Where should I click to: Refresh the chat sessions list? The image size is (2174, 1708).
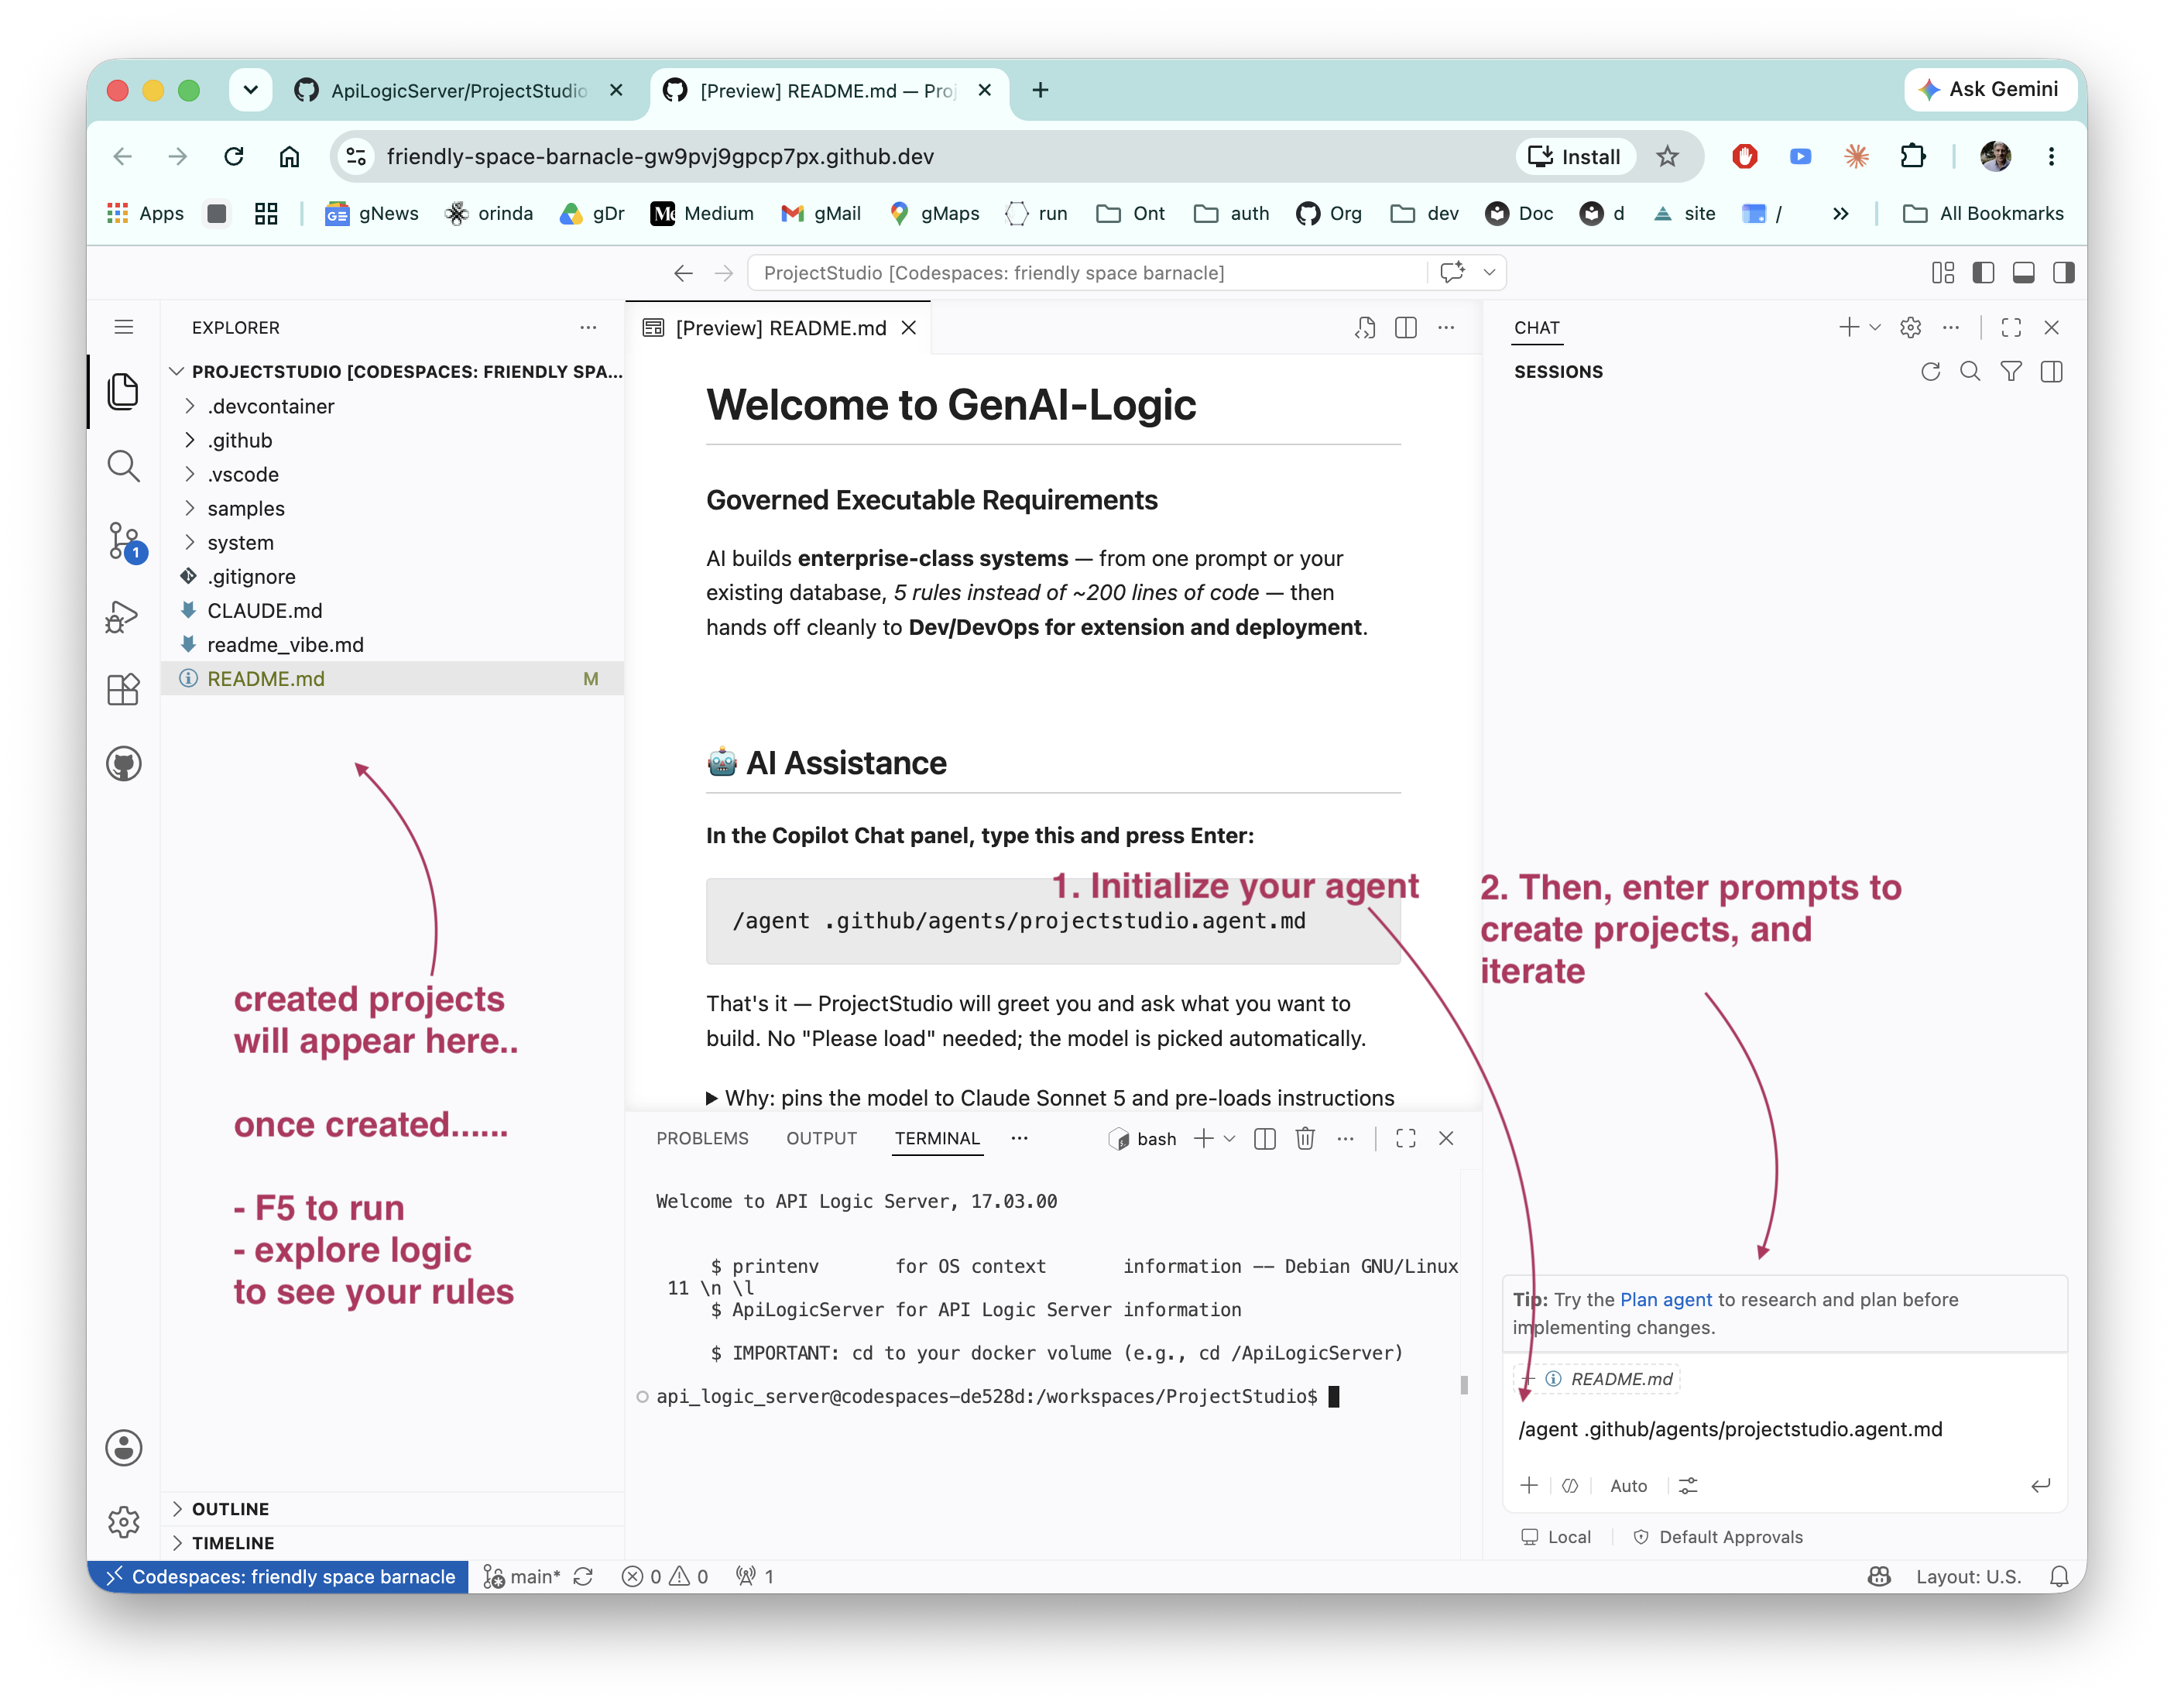(1930, 372)
